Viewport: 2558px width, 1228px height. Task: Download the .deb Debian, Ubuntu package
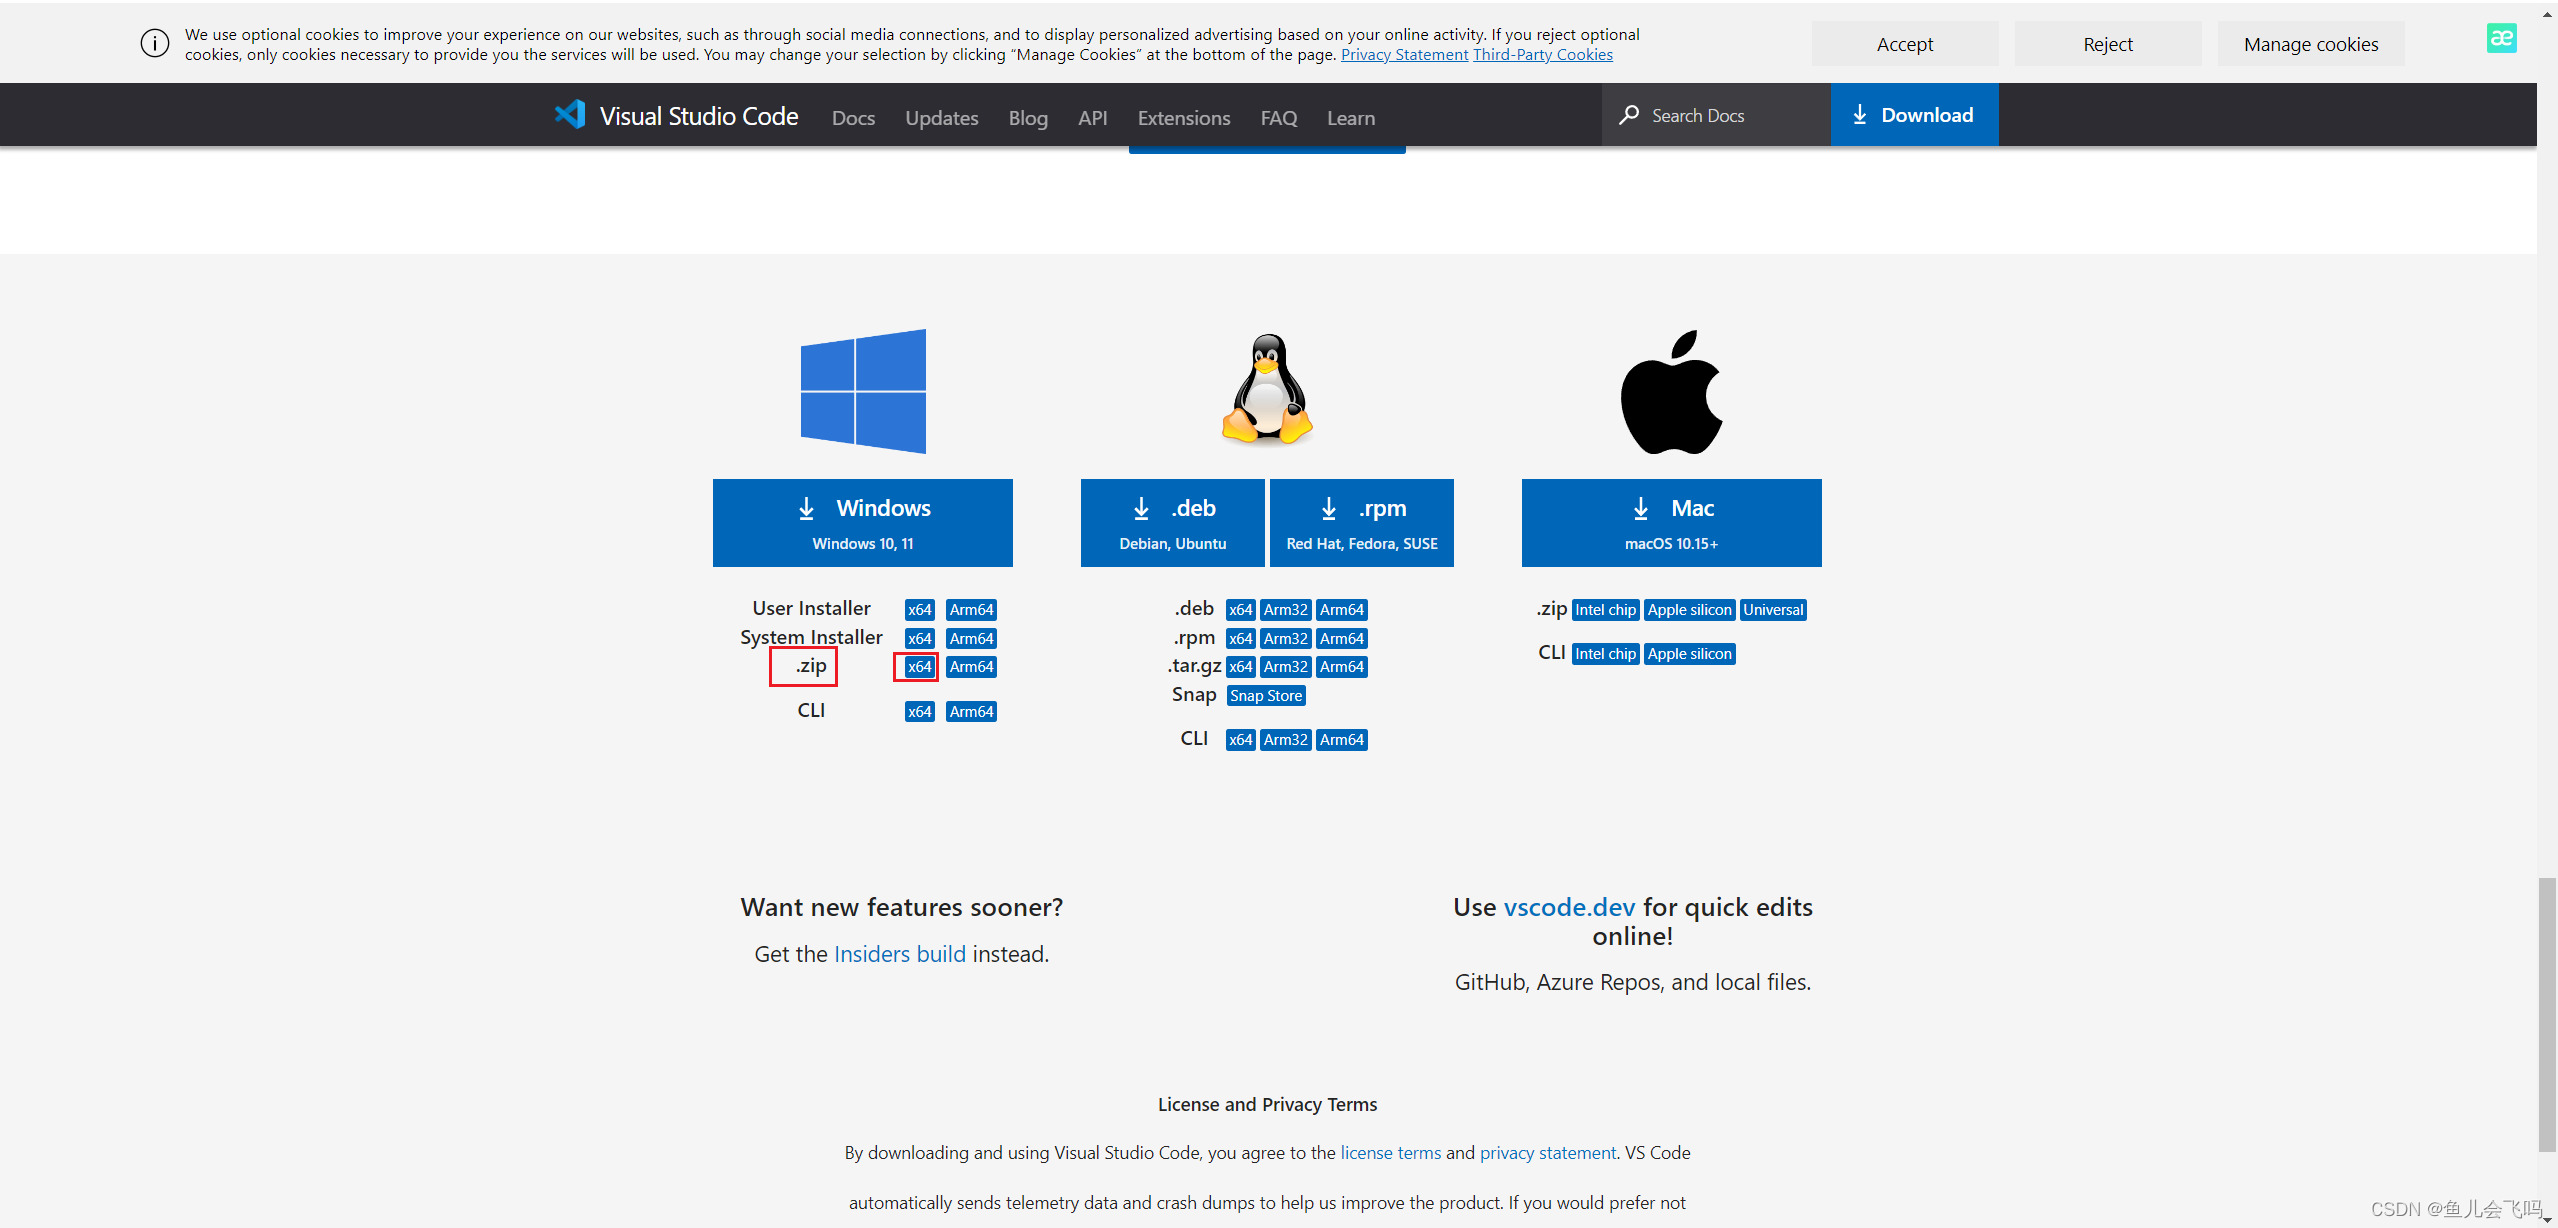coord(1172,523)
